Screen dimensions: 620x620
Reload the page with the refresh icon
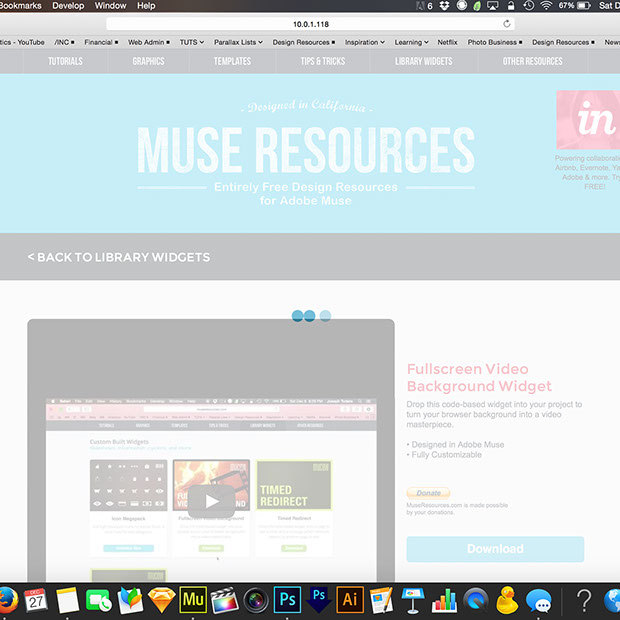[x=507, y=24]
